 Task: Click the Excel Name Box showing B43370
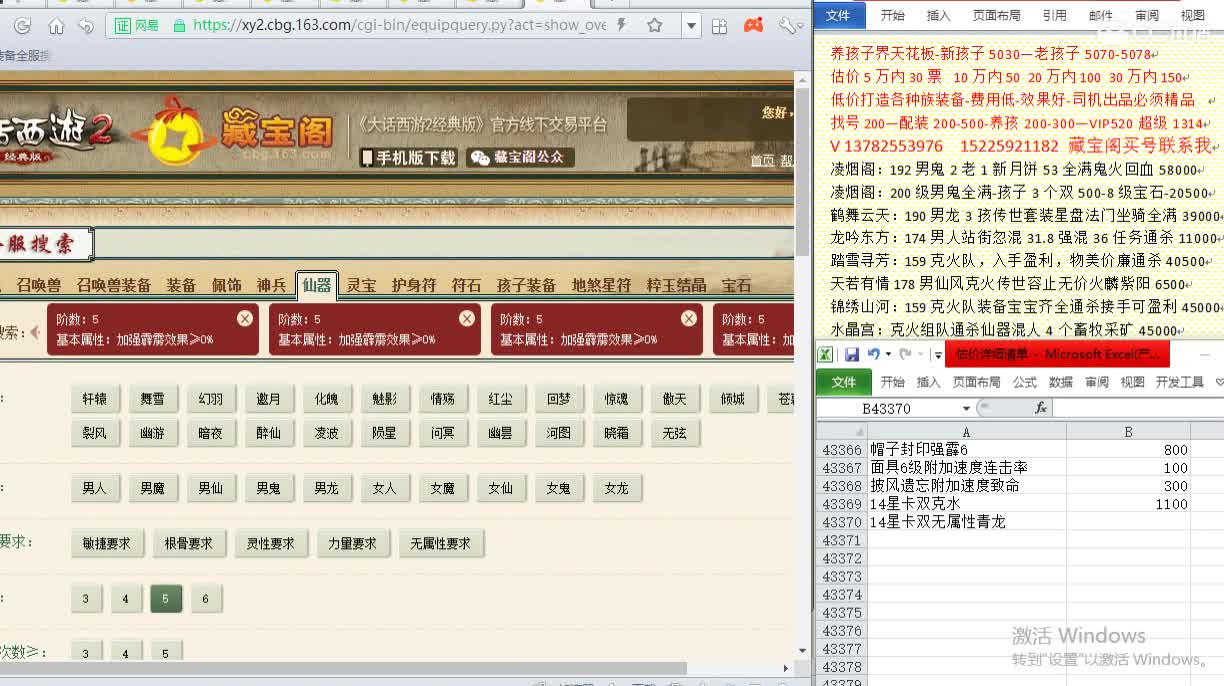pos(887,408)
